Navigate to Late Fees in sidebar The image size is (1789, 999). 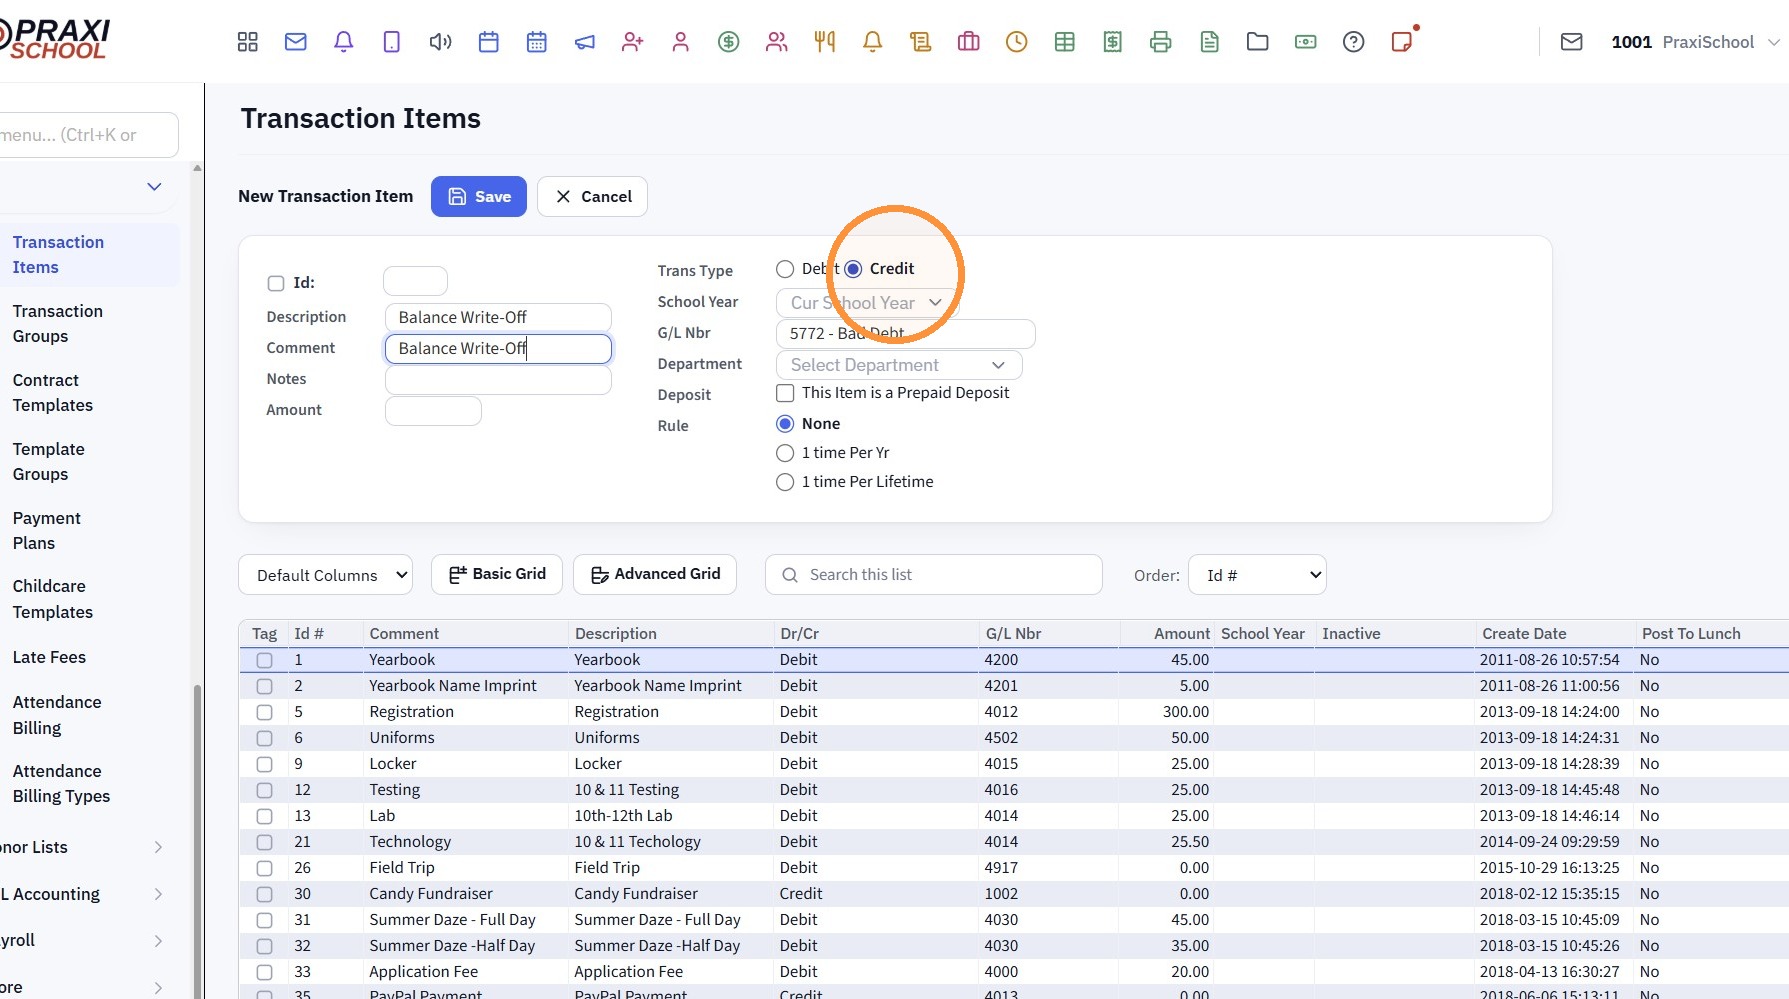tap(49, 657)
